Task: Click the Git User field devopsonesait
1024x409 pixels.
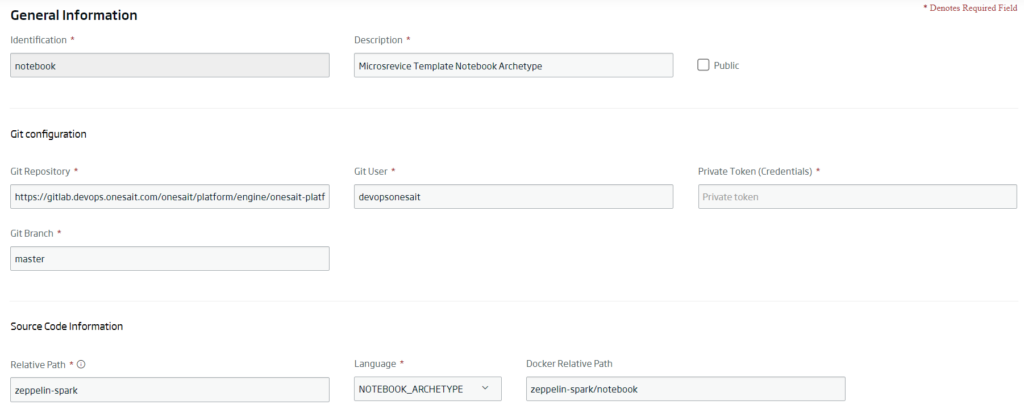Action: tap(513, 197)
